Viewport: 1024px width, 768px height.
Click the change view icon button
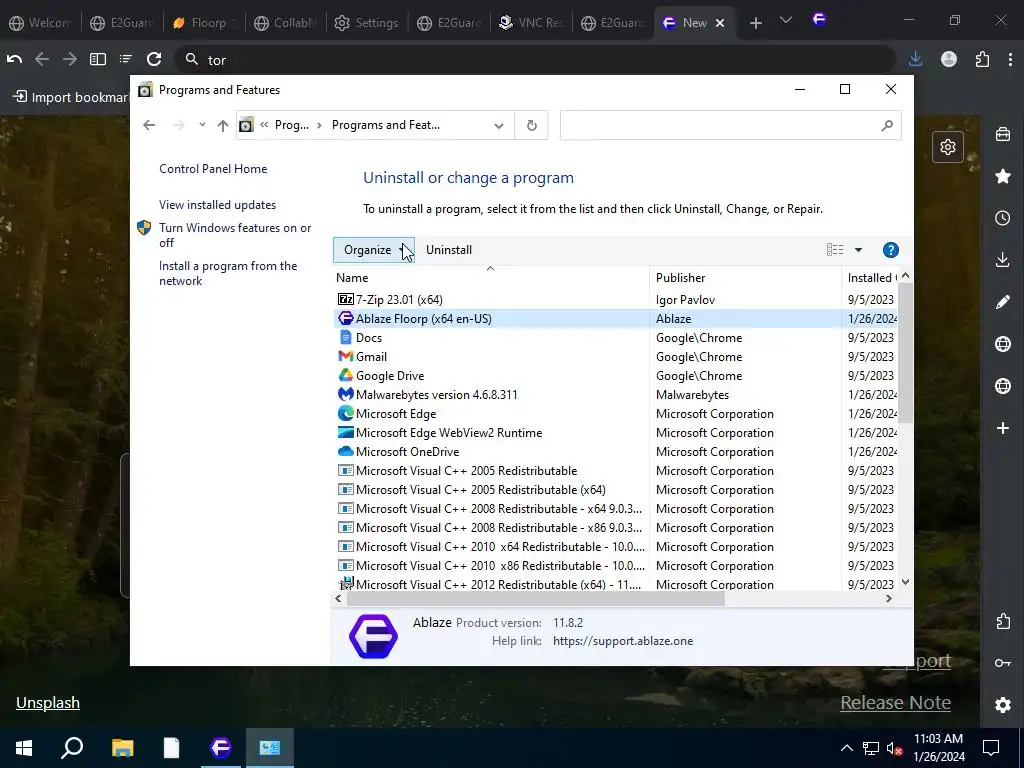pos(835,250)
